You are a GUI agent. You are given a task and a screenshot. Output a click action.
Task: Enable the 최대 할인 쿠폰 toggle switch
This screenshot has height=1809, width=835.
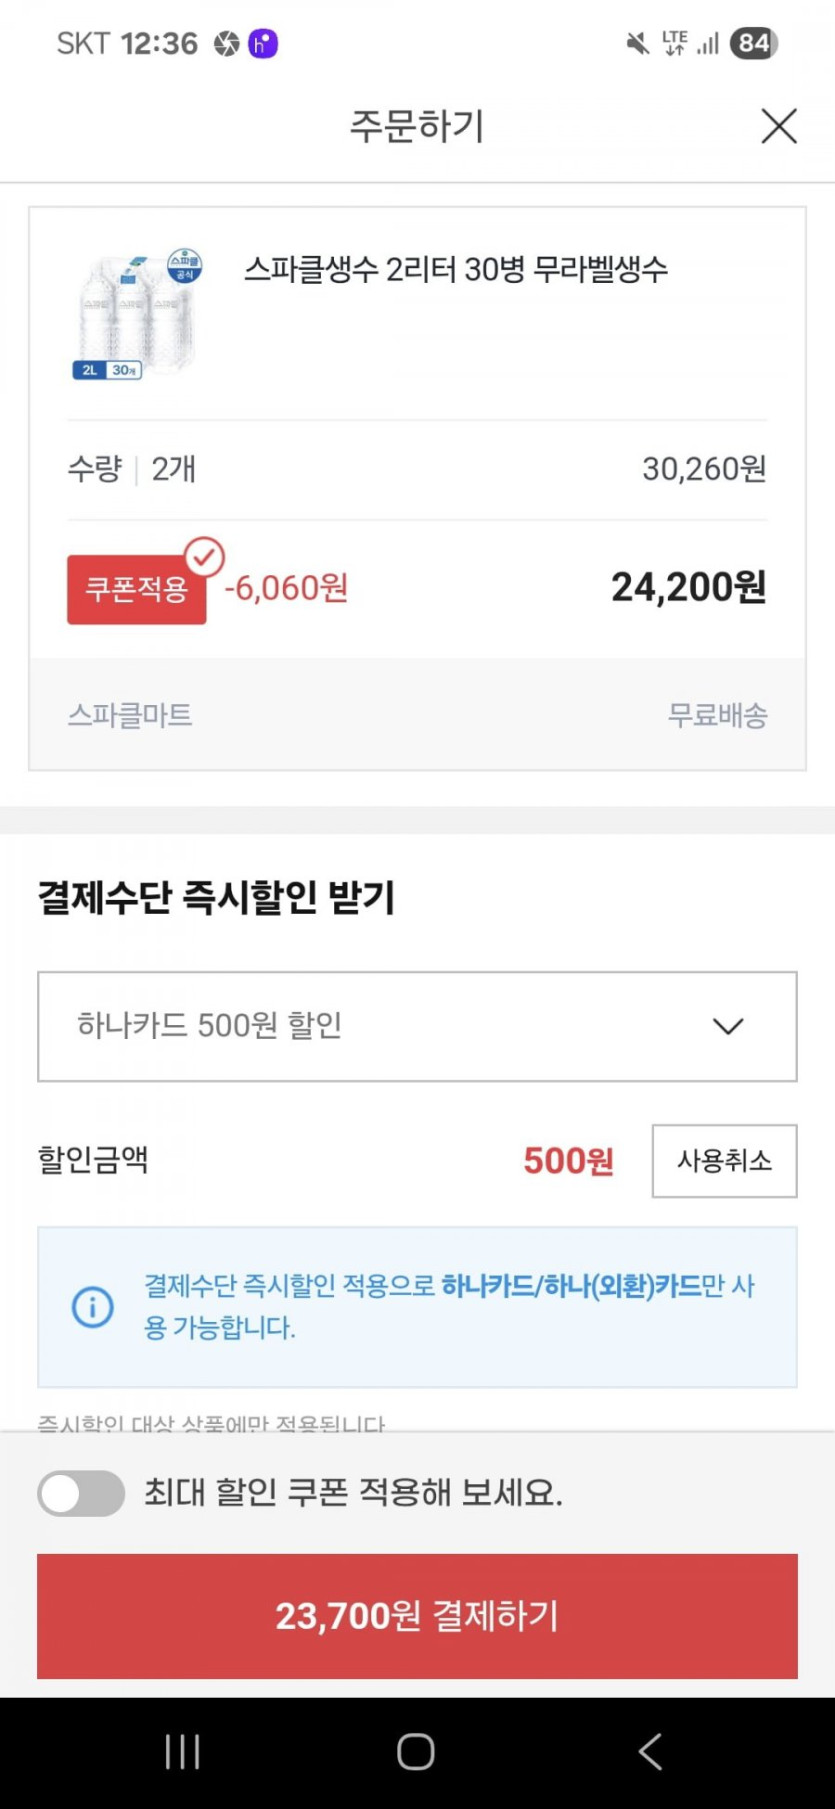(x=81, y=1493)
